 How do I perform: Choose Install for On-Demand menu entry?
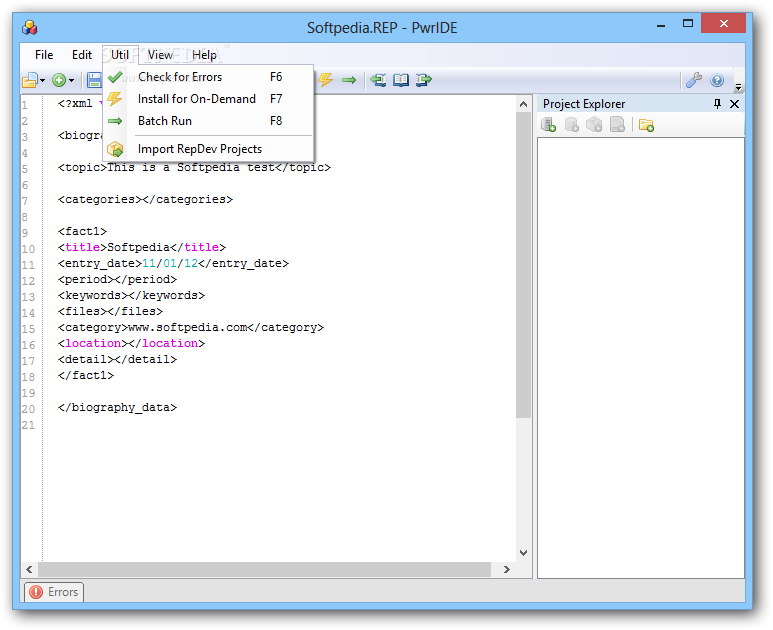208,99
